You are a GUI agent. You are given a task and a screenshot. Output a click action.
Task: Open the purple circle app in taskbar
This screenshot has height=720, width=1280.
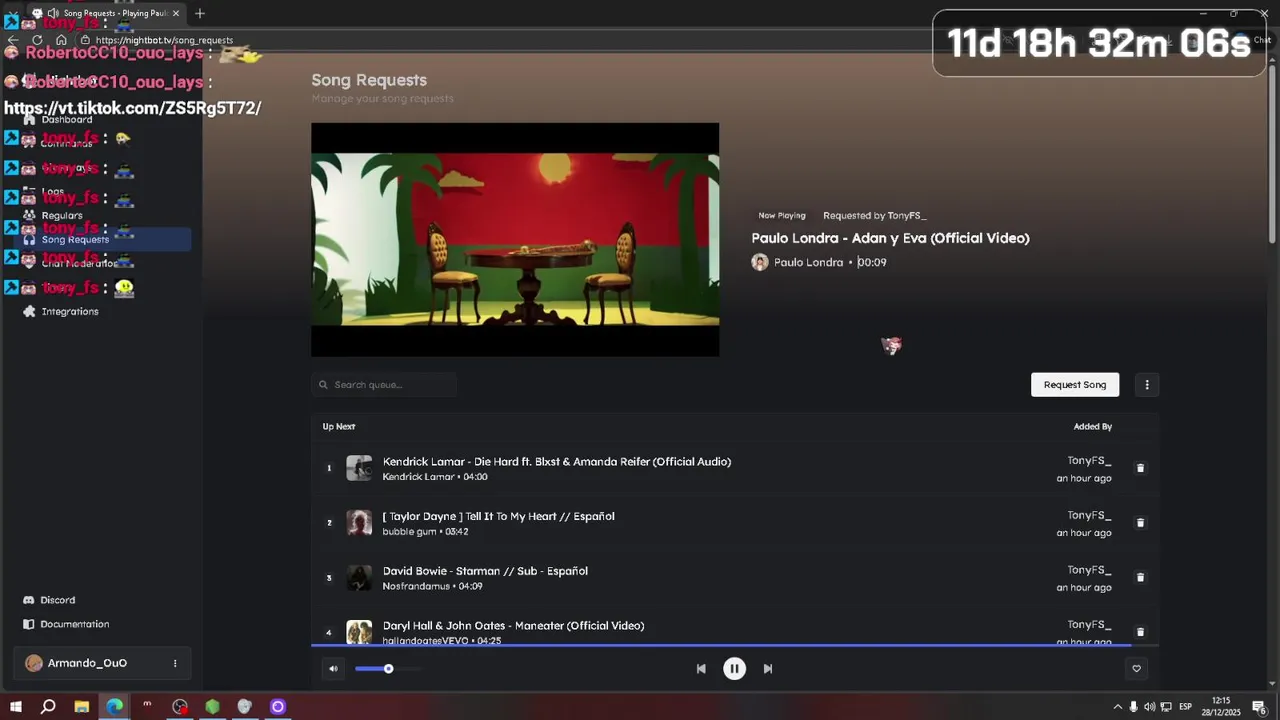tap(278, 707)
